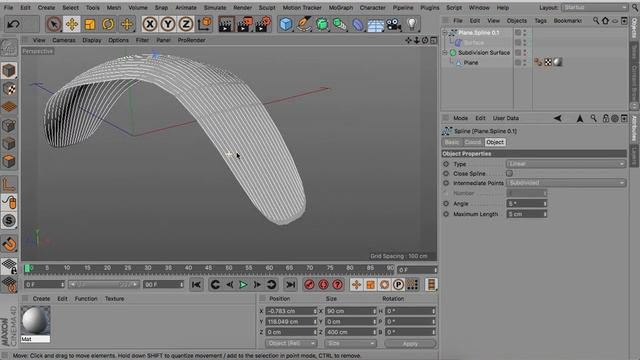Activate the Scale tool
This screenshot has height=360, width=640.
[x=90, y=24]
